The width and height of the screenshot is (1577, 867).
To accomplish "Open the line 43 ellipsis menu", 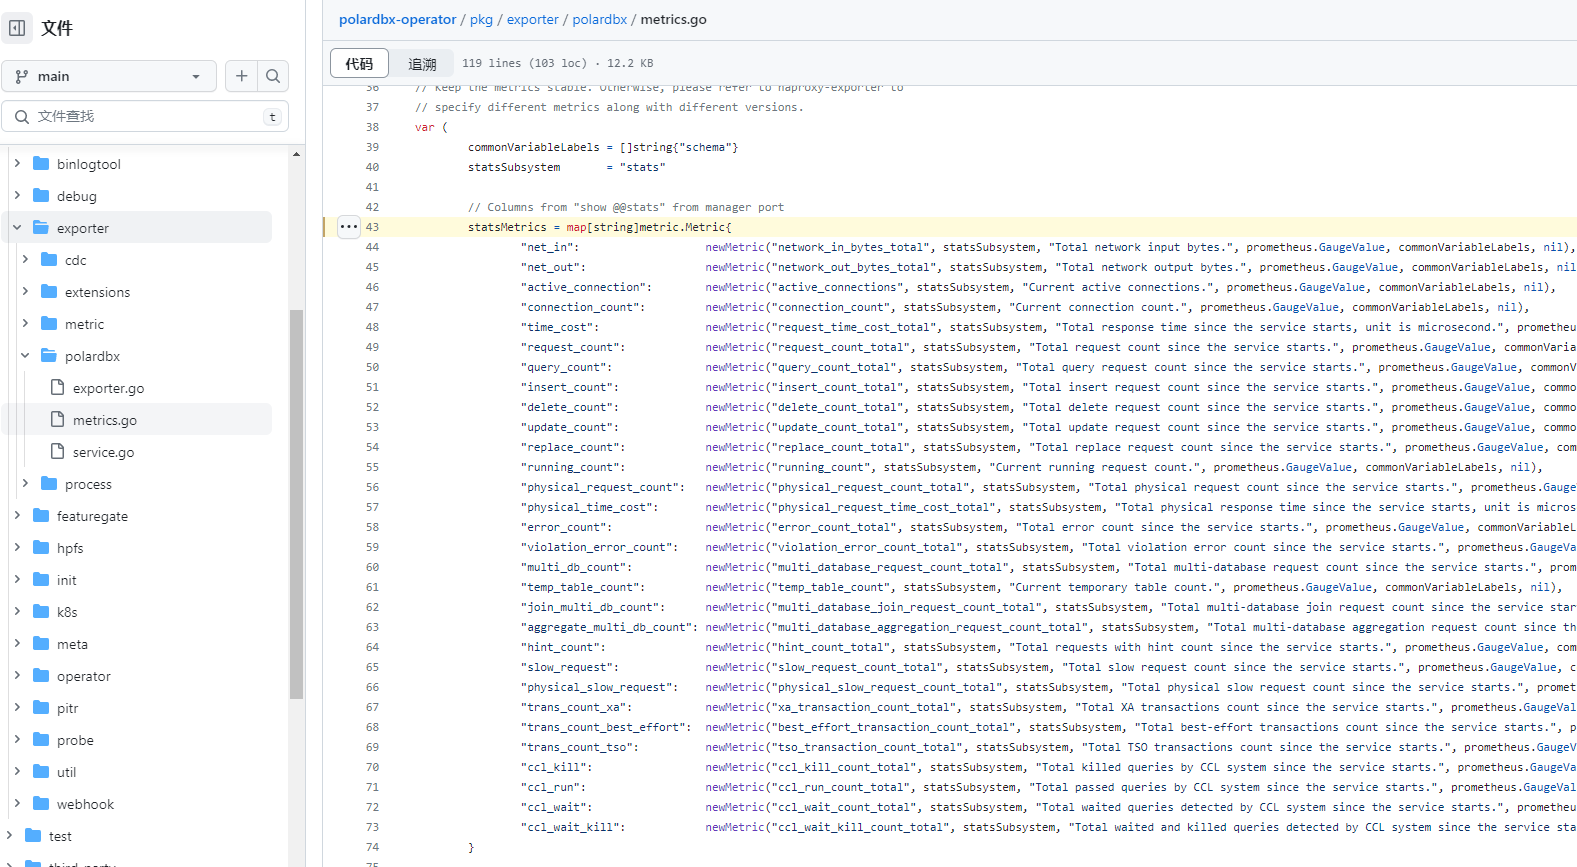I will click(348, 227).
